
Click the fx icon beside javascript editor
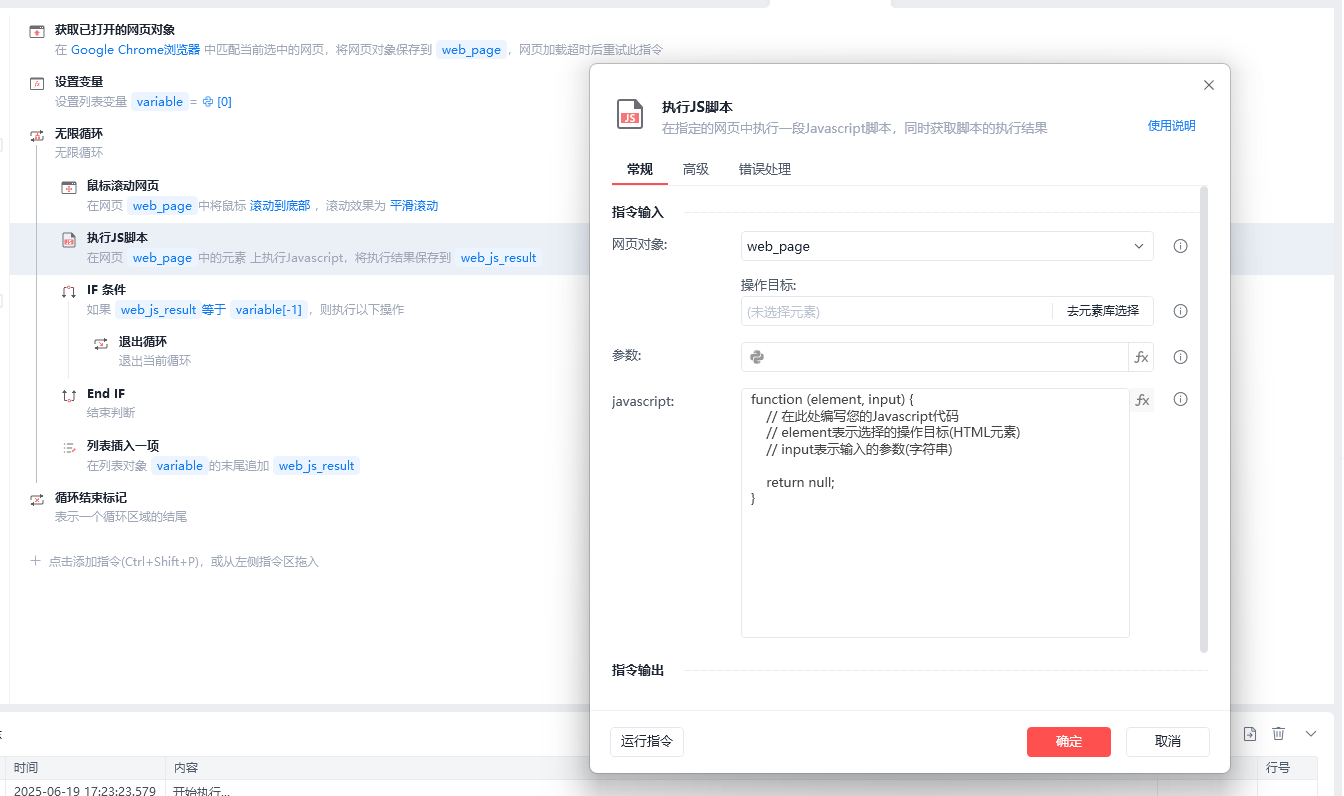coord(1141,400)
